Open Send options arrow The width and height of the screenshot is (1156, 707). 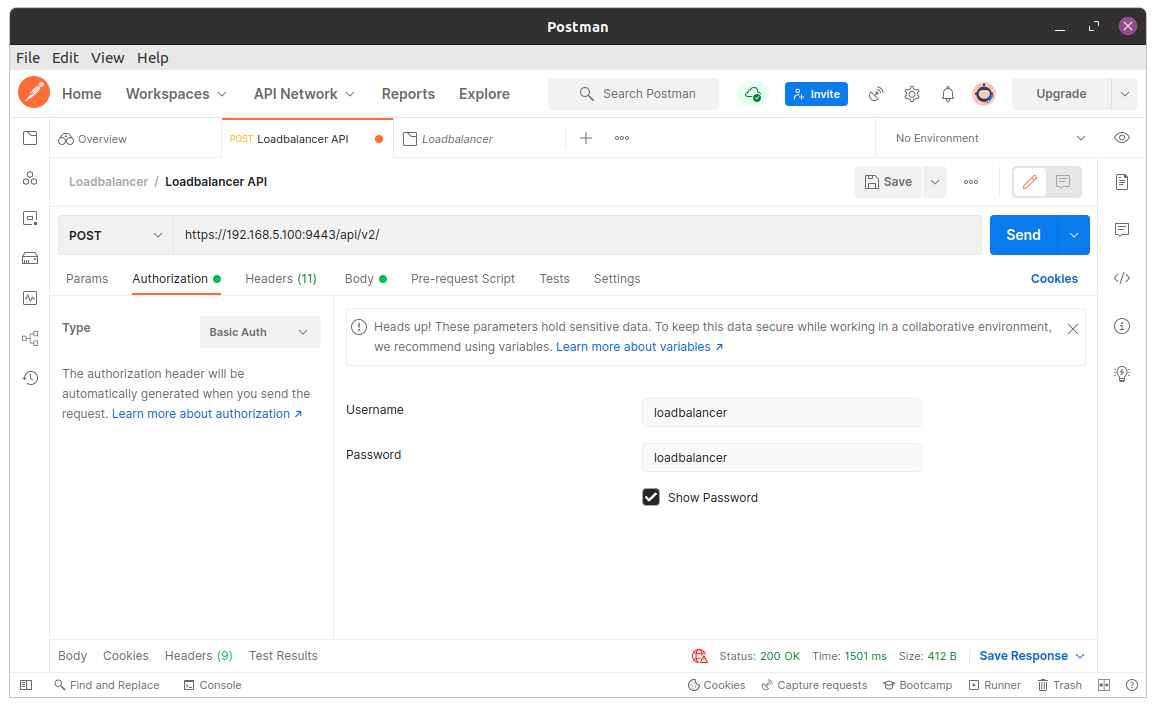[1074, 235]
